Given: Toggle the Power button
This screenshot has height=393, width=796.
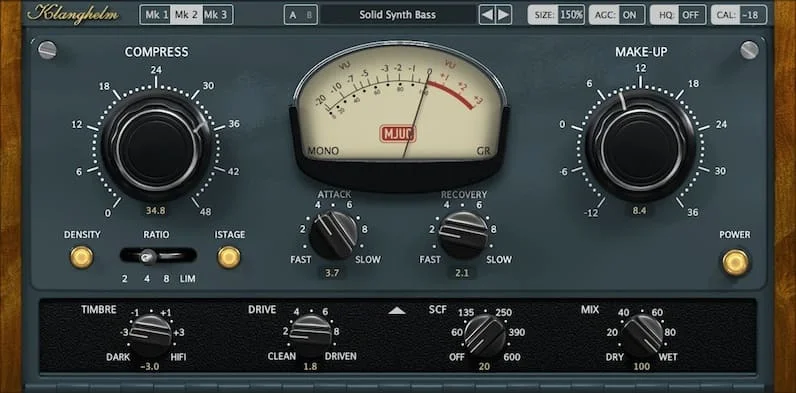Looking at the screenshot, I should pyautogui.click(x=736, y=261).
